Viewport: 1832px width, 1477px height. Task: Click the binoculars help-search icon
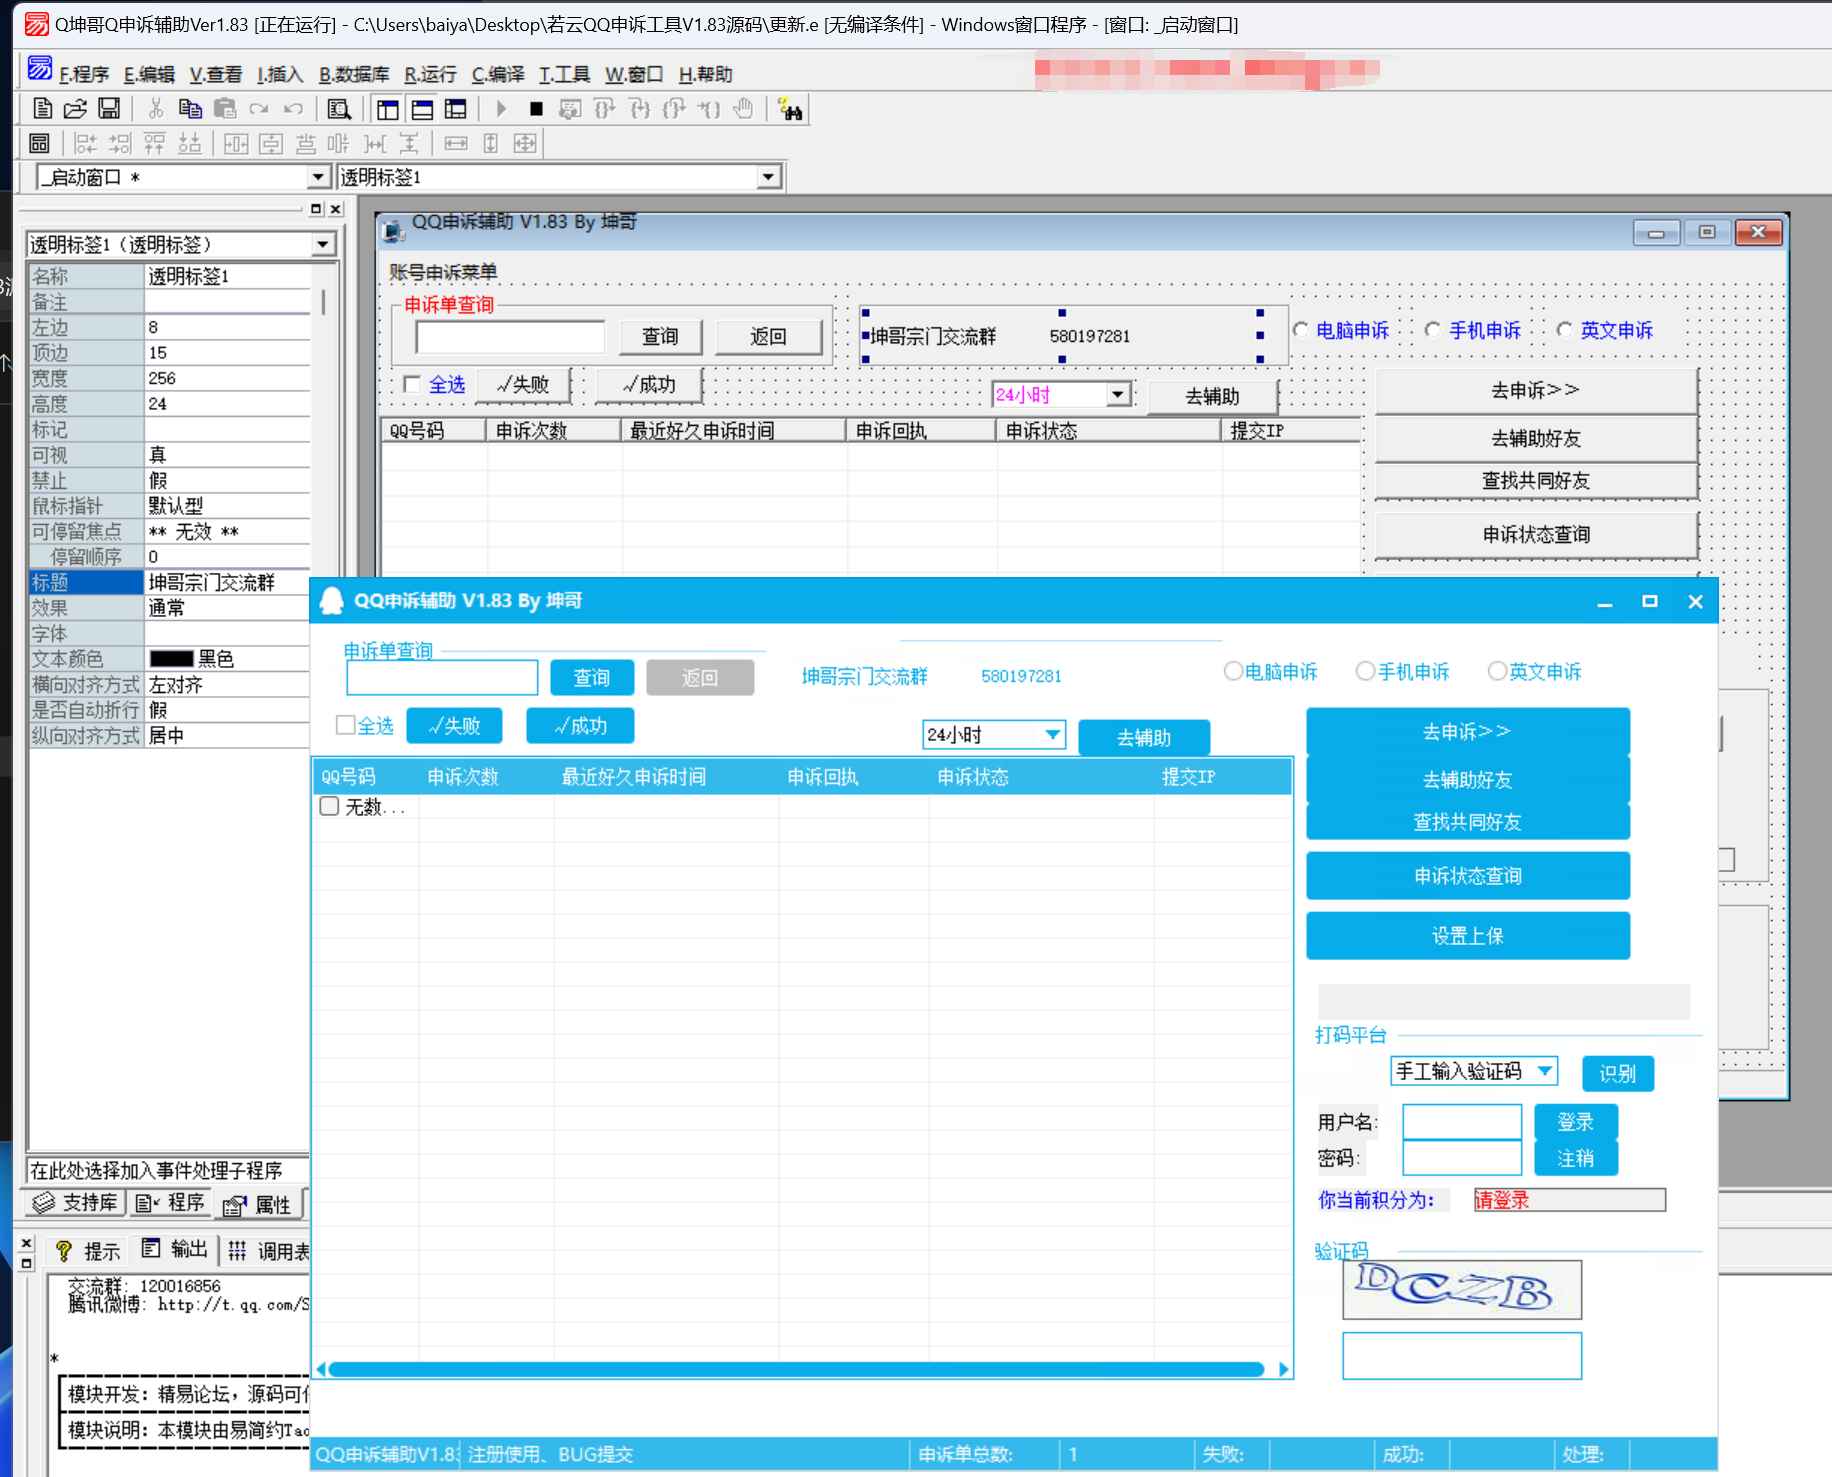790,110
